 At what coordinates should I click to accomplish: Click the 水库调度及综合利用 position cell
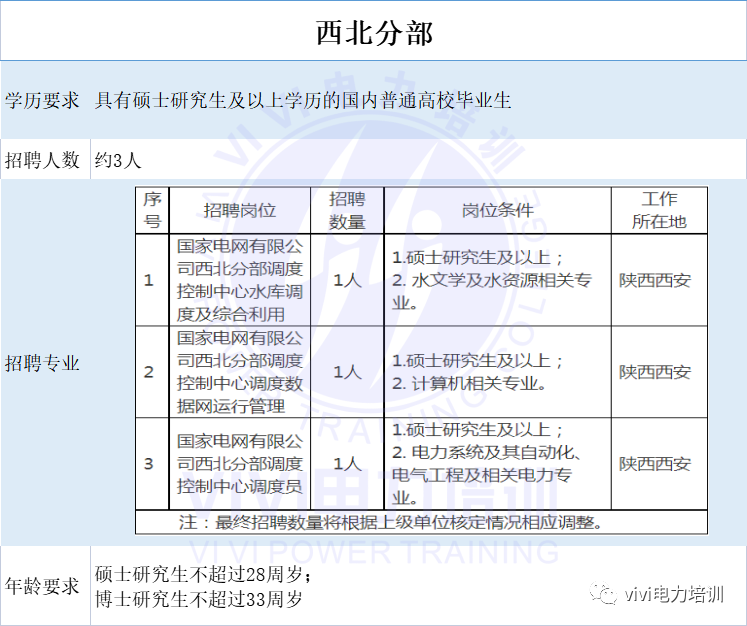click(240, 280)
